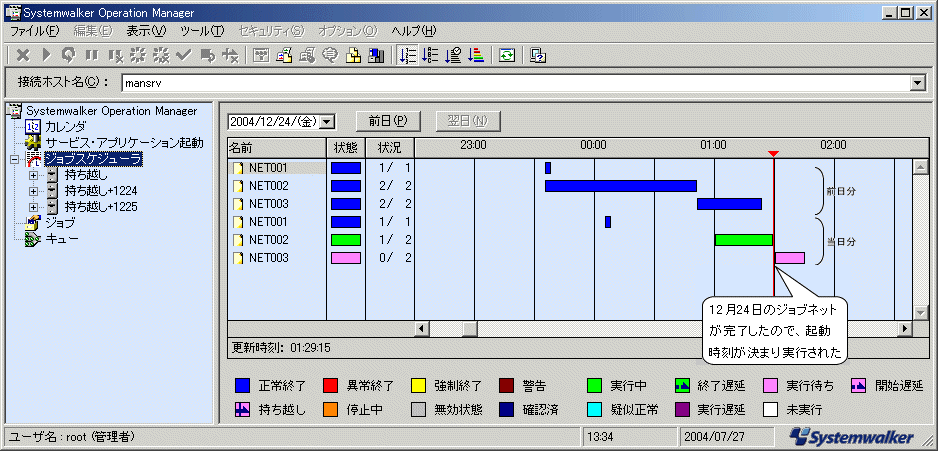Open the ヘルプ(H) menu
This screenshot has width=938, height=451.
414,31
